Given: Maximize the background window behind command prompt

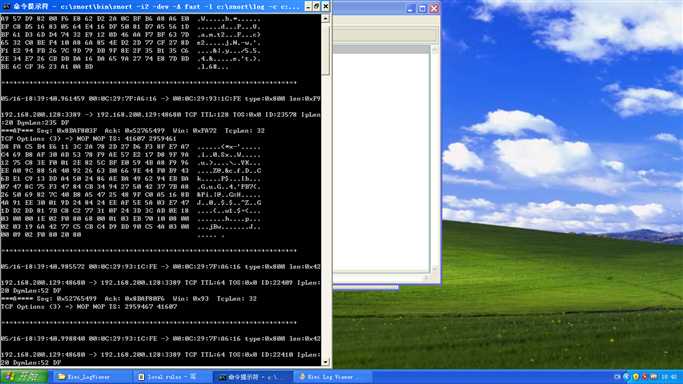Looking at the screenshot, I should click(x=422, y=8).
